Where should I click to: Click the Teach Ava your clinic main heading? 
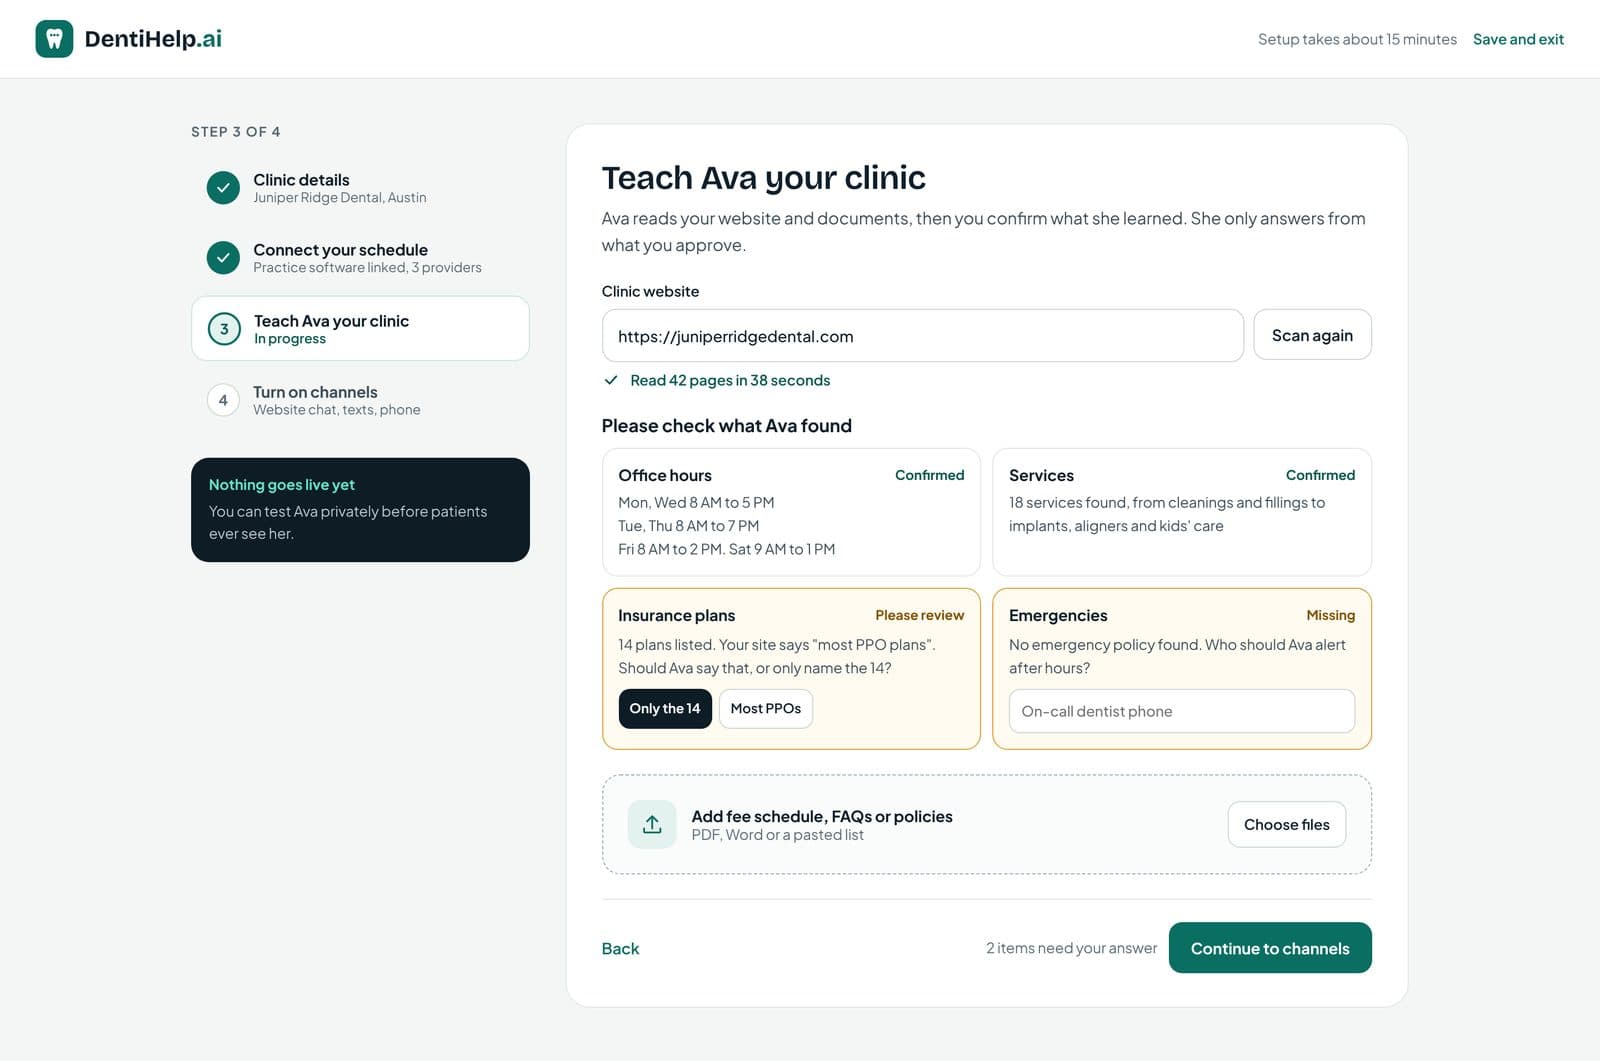pyautogui.click(x=764, y=177)
